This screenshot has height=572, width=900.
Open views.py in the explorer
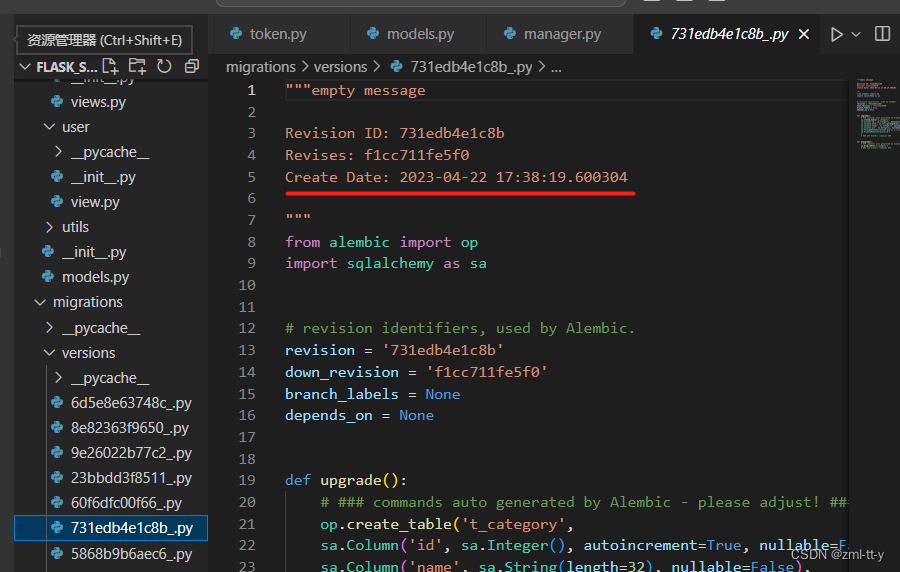(x=98, y=102)
